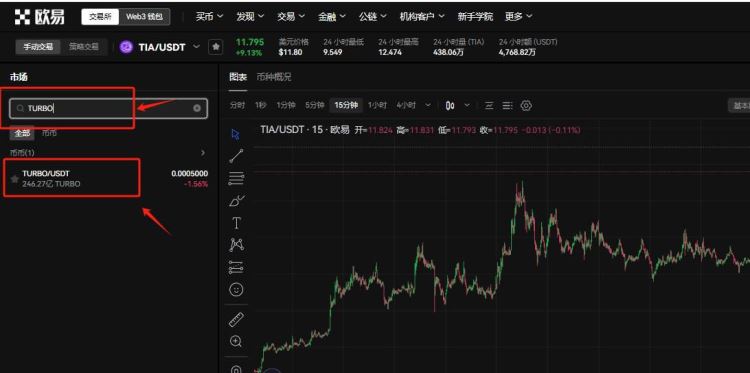The image size is (750, 373).
Task: Select the horizontal lines Fibonacci tool
Action: pyautogui.click(x=236, y=178)
